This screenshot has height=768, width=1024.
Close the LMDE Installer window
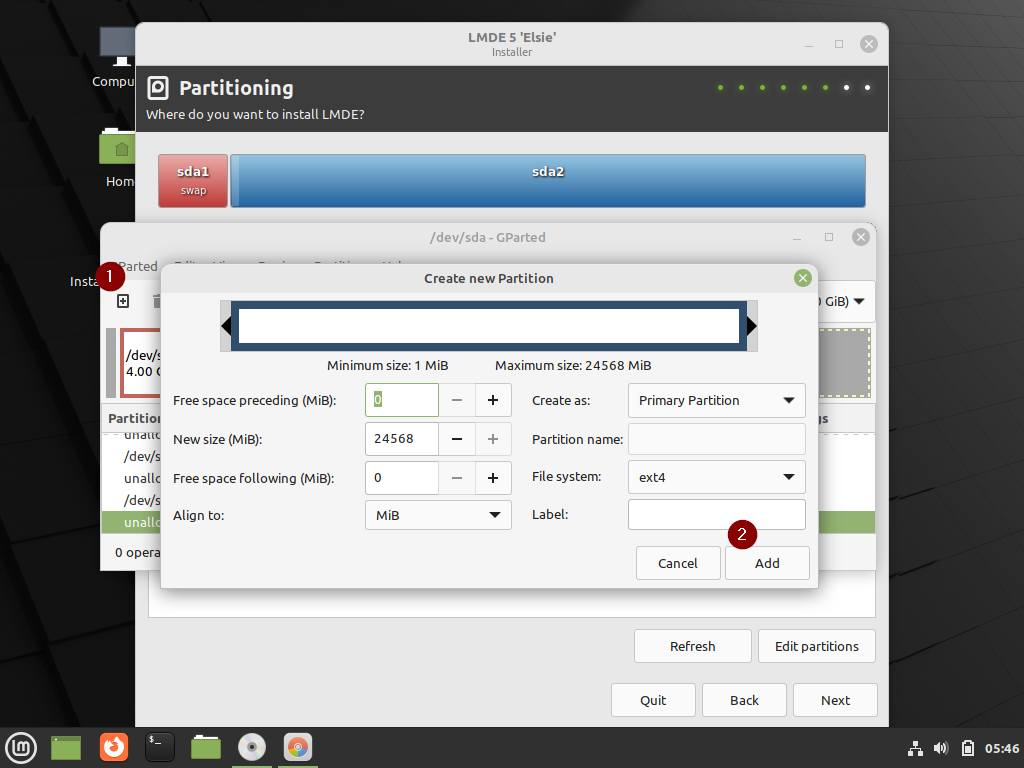click(x=869, y=44)
